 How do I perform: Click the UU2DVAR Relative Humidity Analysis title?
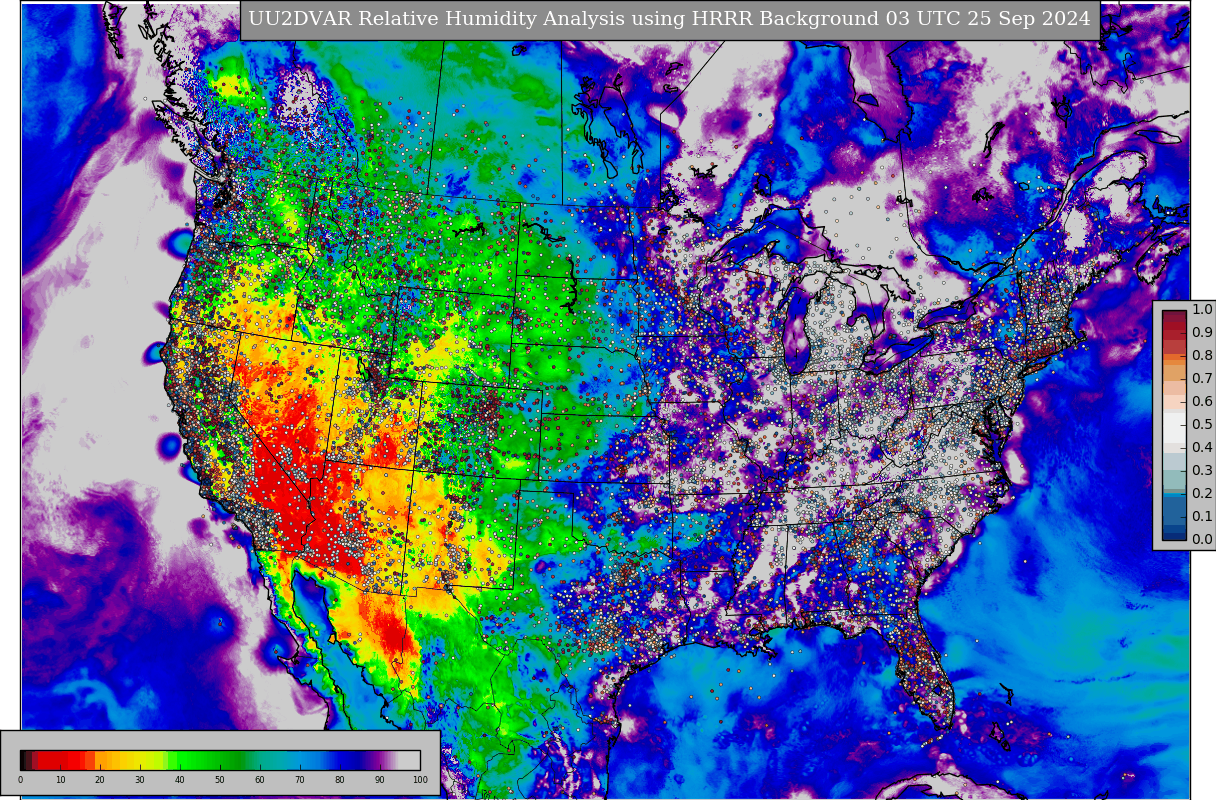click(669, 19)
